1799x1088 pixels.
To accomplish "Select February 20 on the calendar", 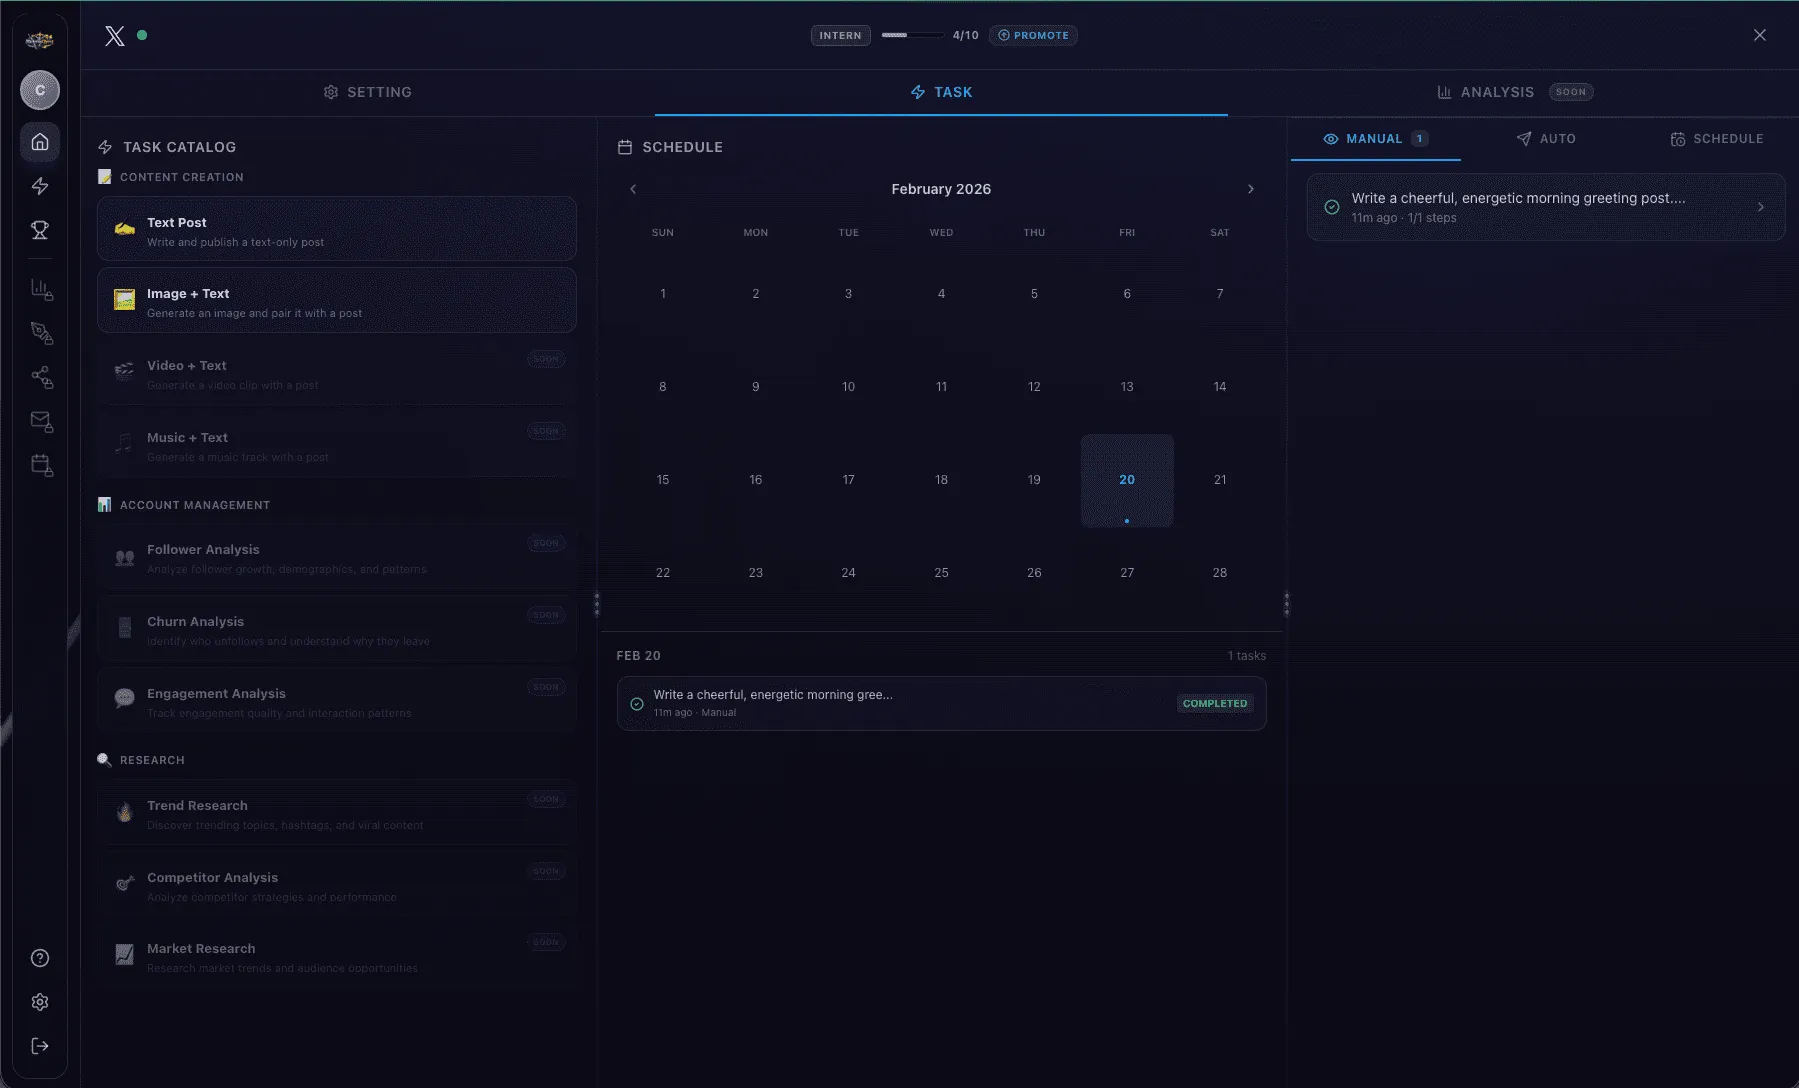I will 1127,479.
